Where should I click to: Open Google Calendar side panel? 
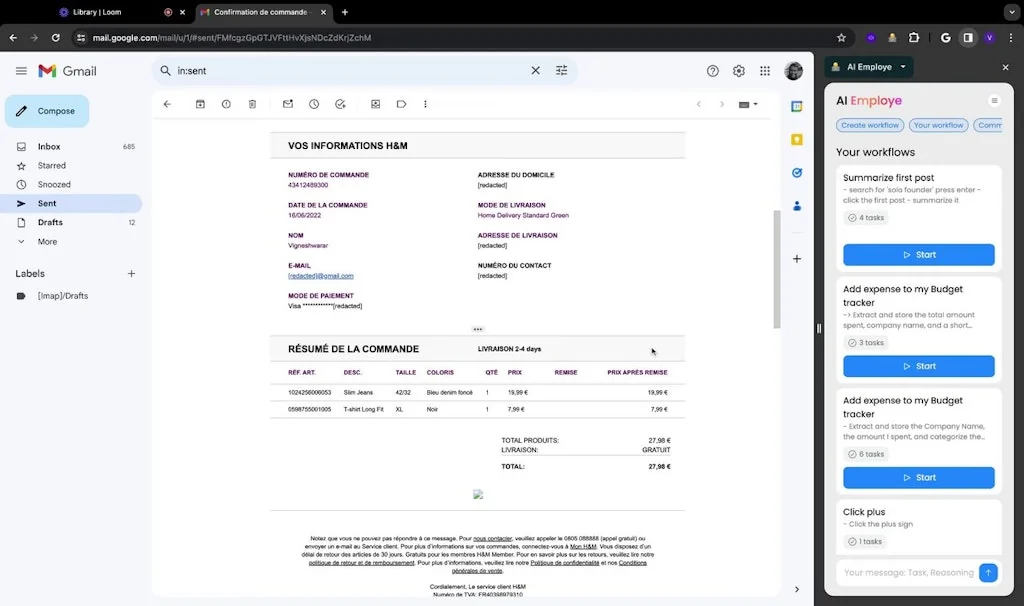coord(797,106)
